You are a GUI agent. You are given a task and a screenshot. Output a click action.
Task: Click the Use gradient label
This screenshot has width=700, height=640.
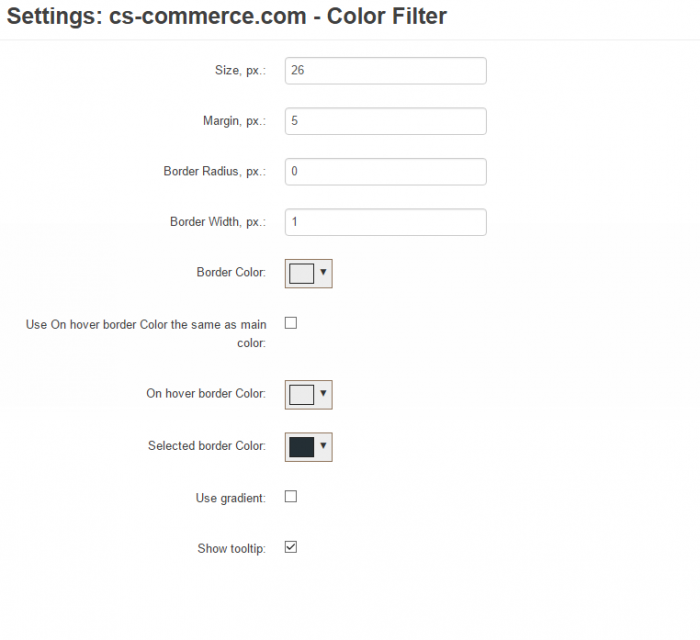(231, 498)
